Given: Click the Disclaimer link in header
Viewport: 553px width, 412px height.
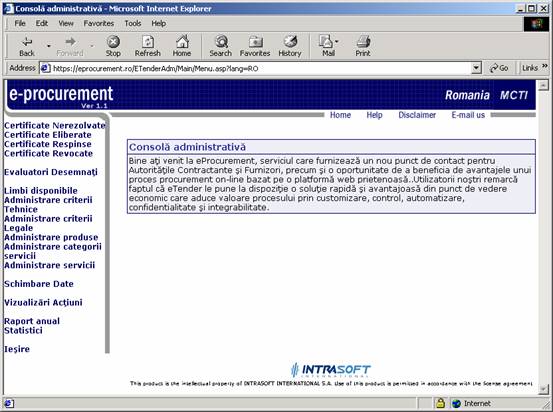Looking at the screenshot, I should click(417, 115).
